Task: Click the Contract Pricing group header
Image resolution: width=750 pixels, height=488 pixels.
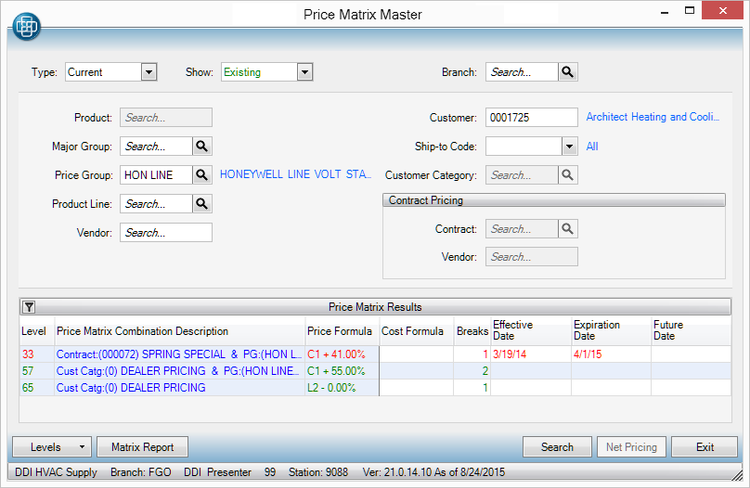Action: point(554,200)
